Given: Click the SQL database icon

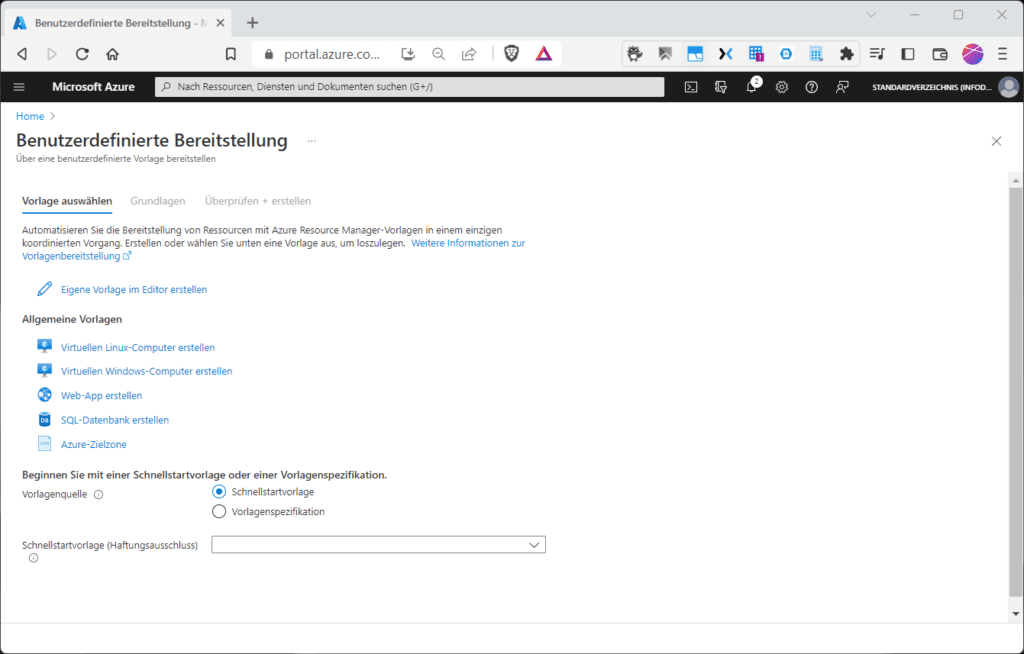Looking at the screenshot, I should pos(44,419).
